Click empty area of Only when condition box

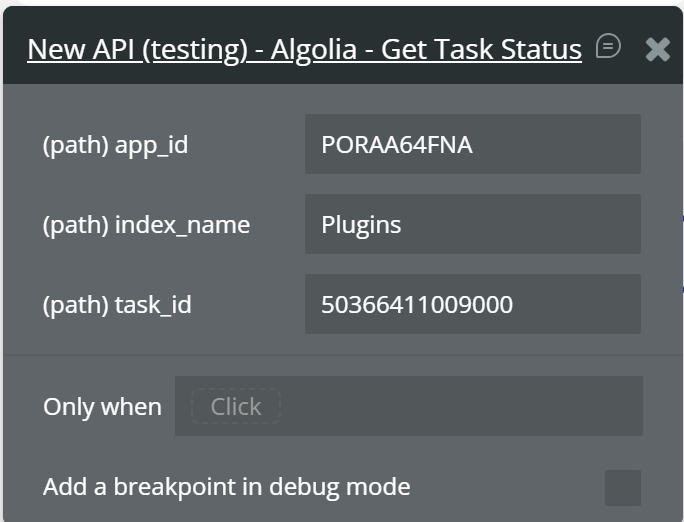(x=460, y=406)
